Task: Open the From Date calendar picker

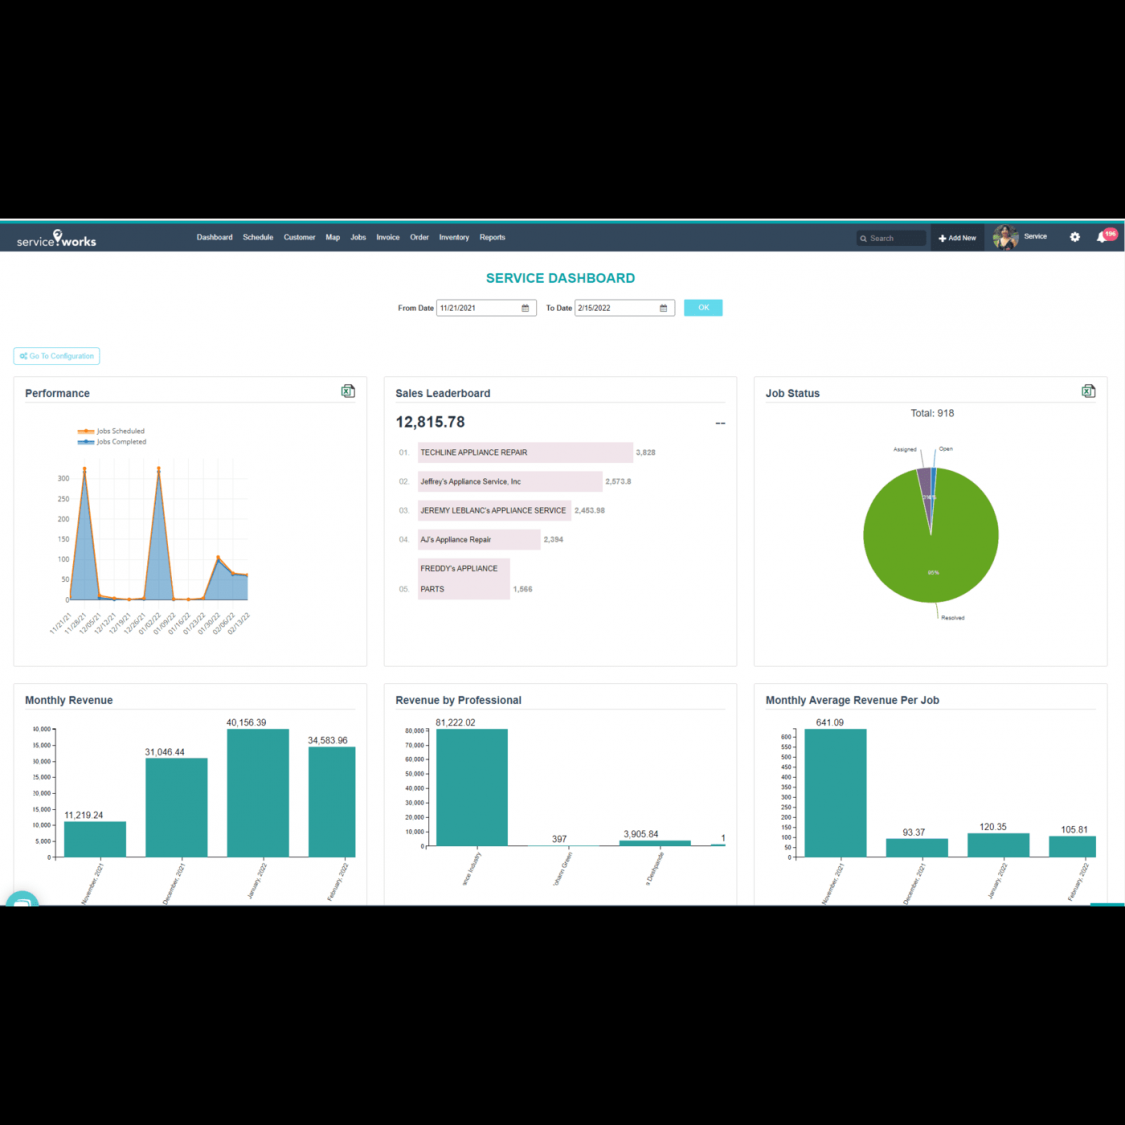Action: 526,308
